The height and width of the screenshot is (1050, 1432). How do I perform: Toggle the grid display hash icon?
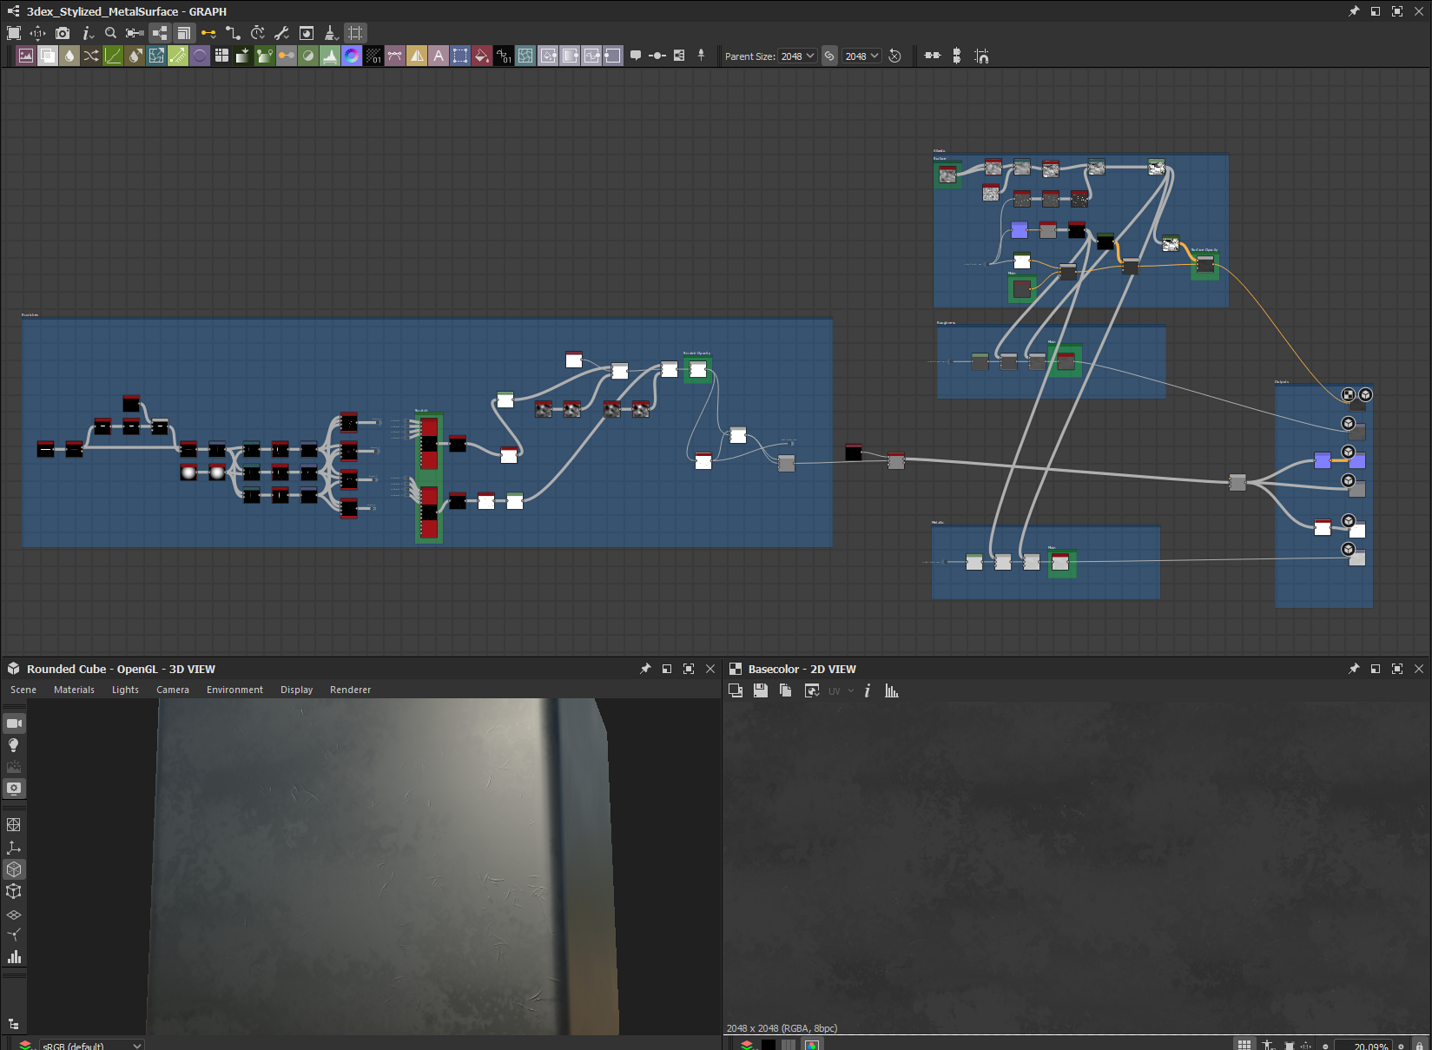[x=356, y=33]
